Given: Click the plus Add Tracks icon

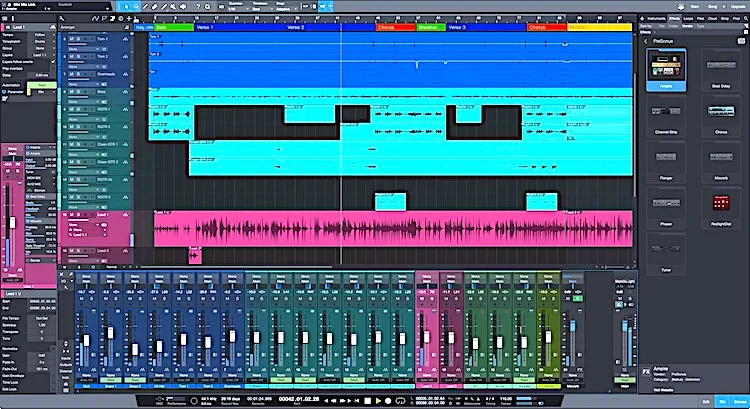Looking at the screenshot, I should 129,19.
